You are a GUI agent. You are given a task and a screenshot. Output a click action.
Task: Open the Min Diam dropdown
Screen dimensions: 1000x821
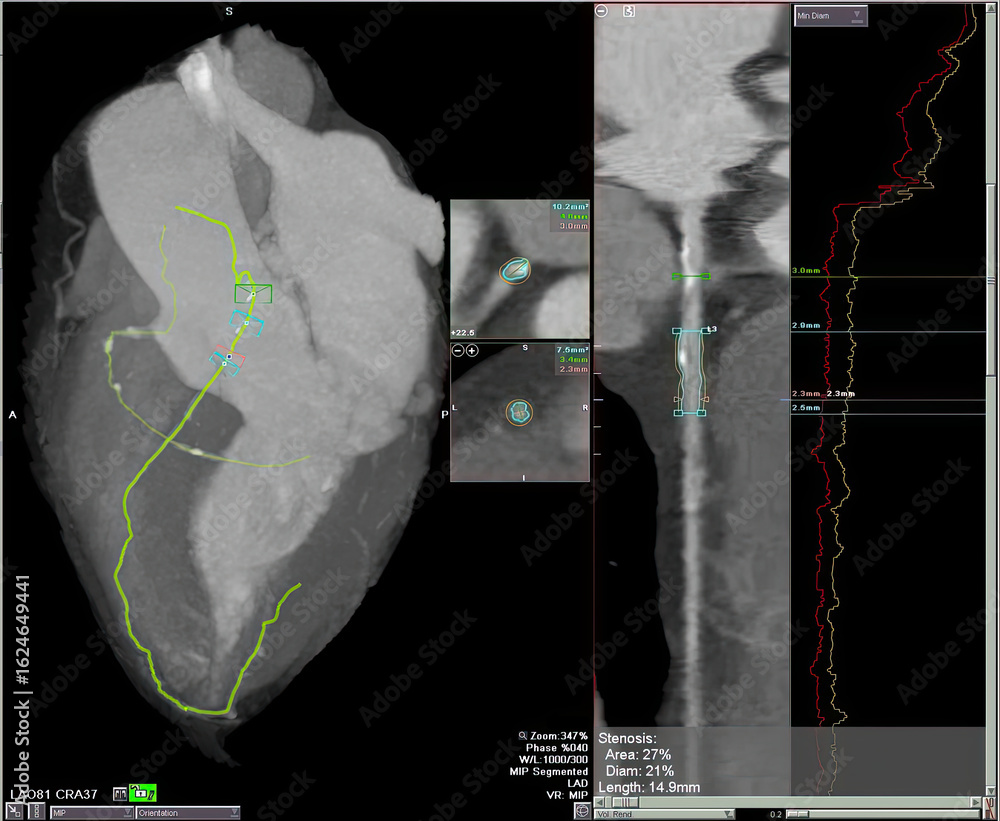831,15
